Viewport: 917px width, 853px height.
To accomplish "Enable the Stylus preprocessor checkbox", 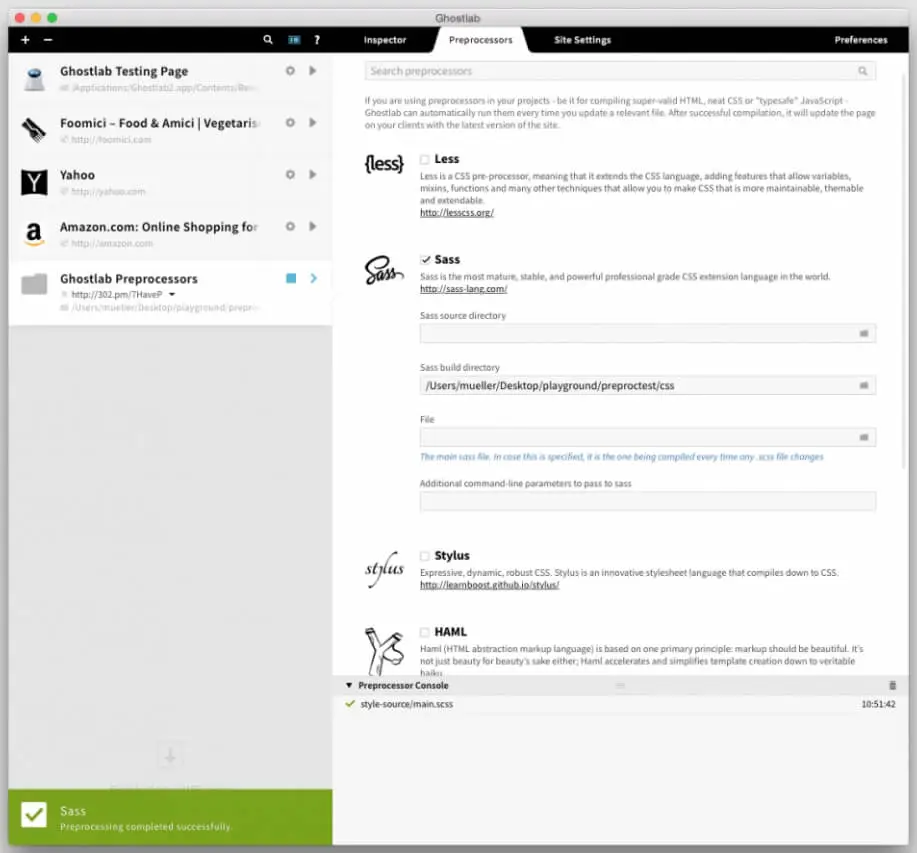I will 425,556.
